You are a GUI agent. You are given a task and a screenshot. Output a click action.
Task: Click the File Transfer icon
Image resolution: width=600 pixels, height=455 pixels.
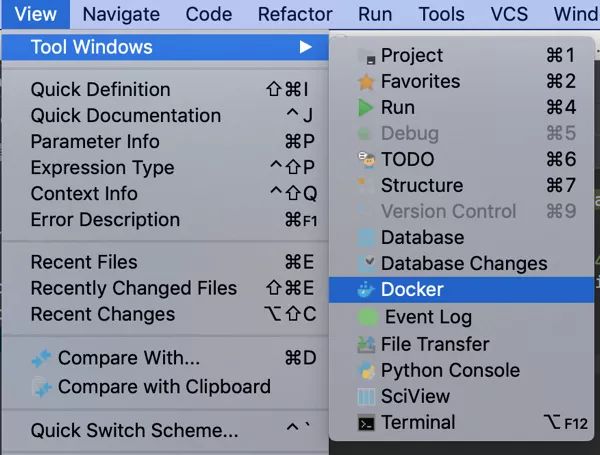click(366, 344)
